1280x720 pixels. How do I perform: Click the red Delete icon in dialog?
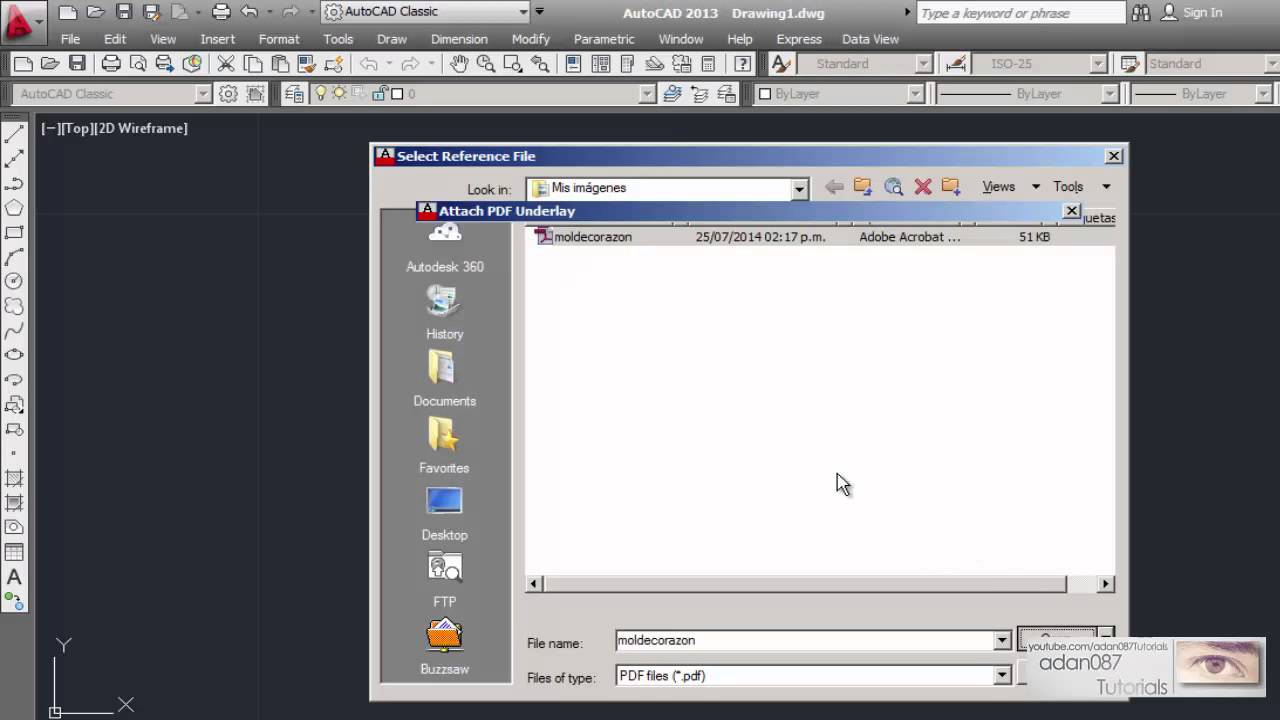click(x=923, y=187)
